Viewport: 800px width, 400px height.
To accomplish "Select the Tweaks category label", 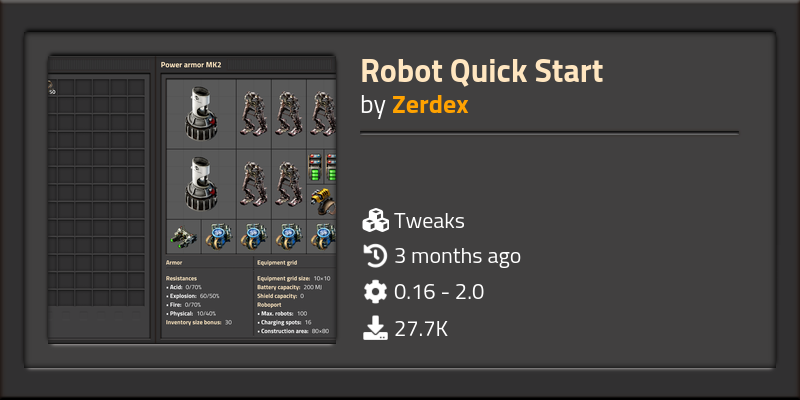I will pos(429,221).
